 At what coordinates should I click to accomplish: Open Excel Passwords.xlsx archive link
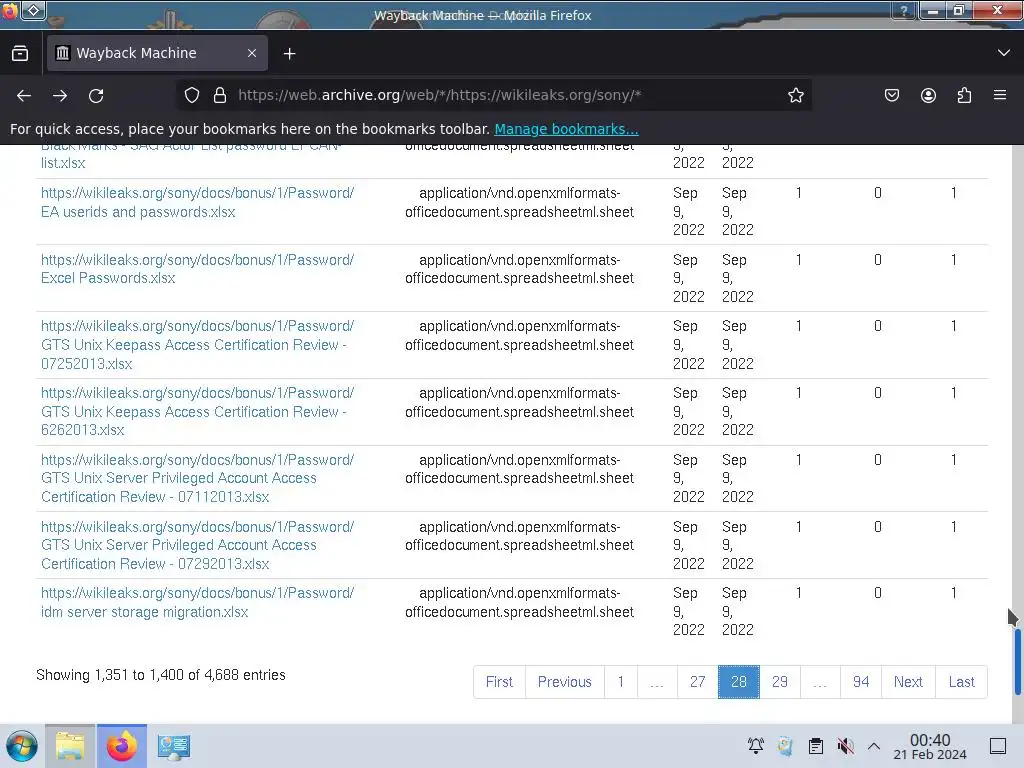click(x=197, y=269)
